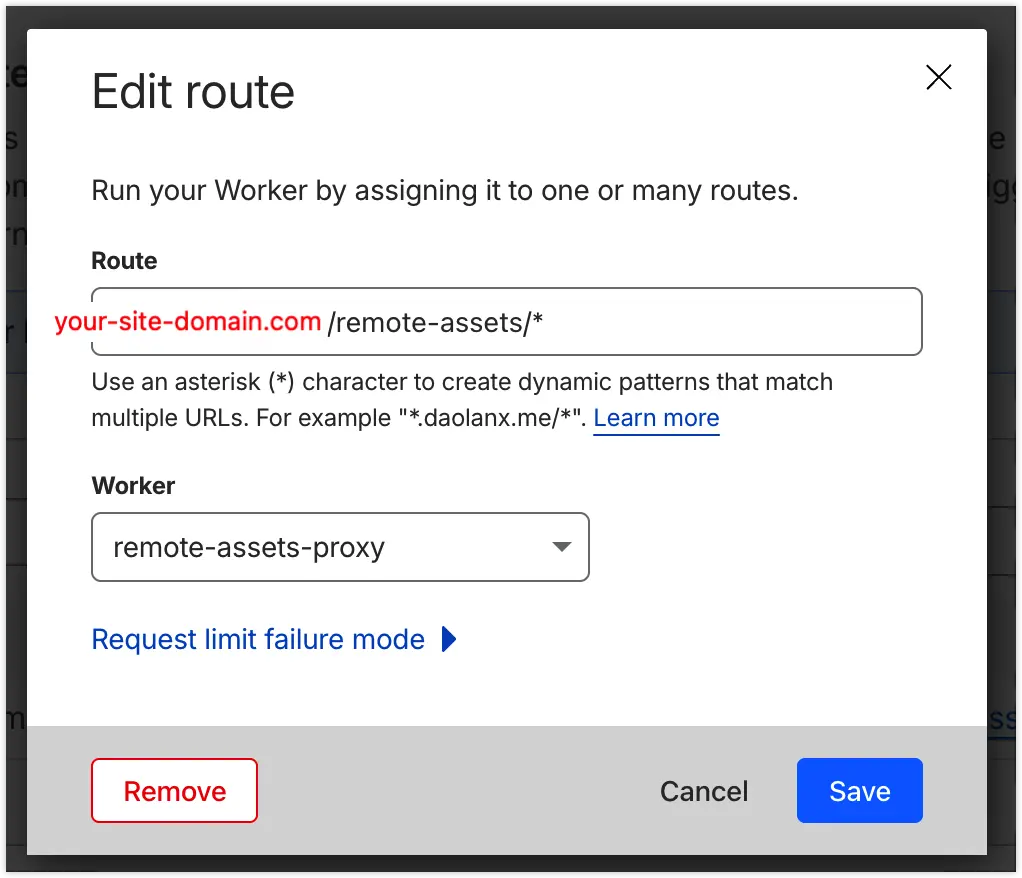Click the gray footer between Remove and Cancel
Image resolution: width=1022 pixels, height=878 pixels.
coord(450,791)
